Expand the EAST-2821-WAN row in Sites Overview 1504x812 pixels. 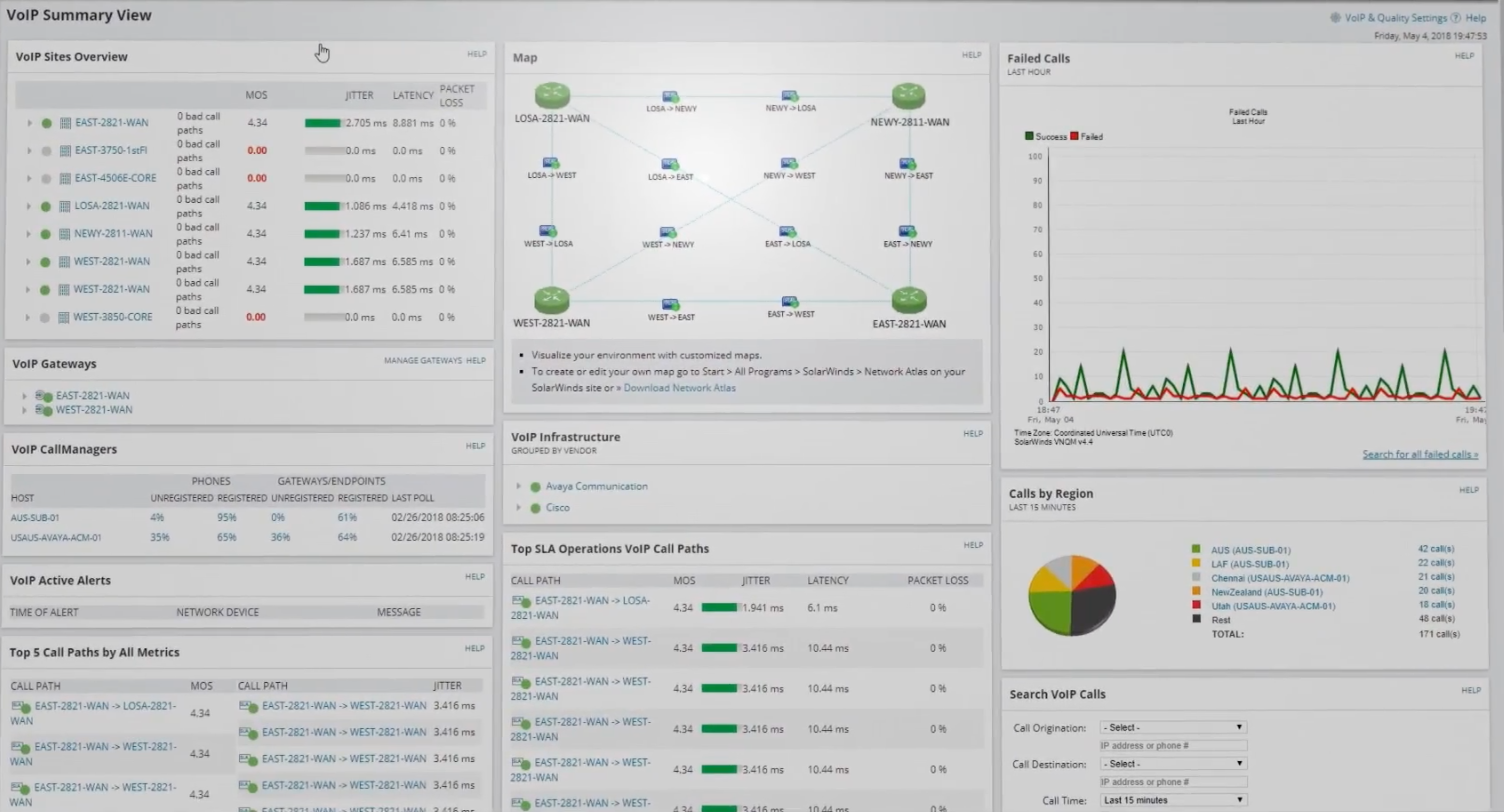[28, 122]
